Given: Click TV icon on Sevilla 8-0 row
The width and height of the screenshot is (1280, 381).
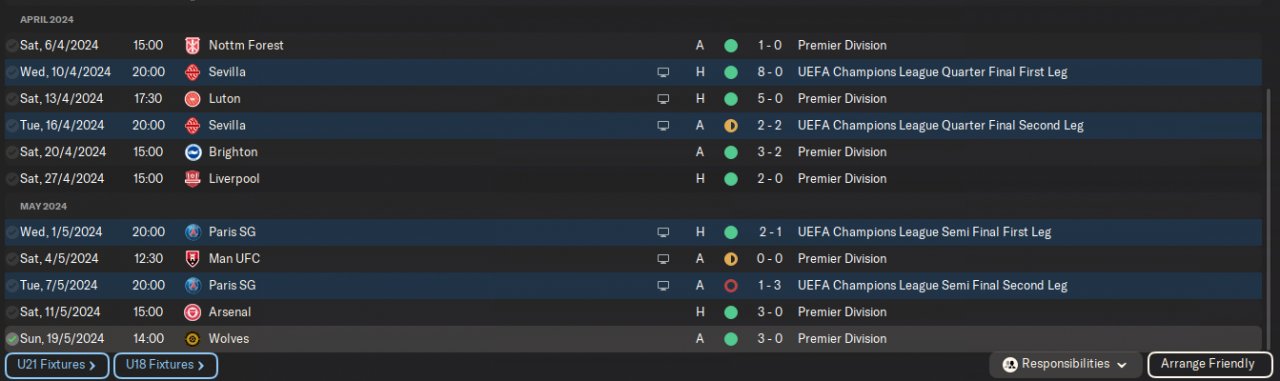Looking at the screenshot, I should tap(662, 72).
